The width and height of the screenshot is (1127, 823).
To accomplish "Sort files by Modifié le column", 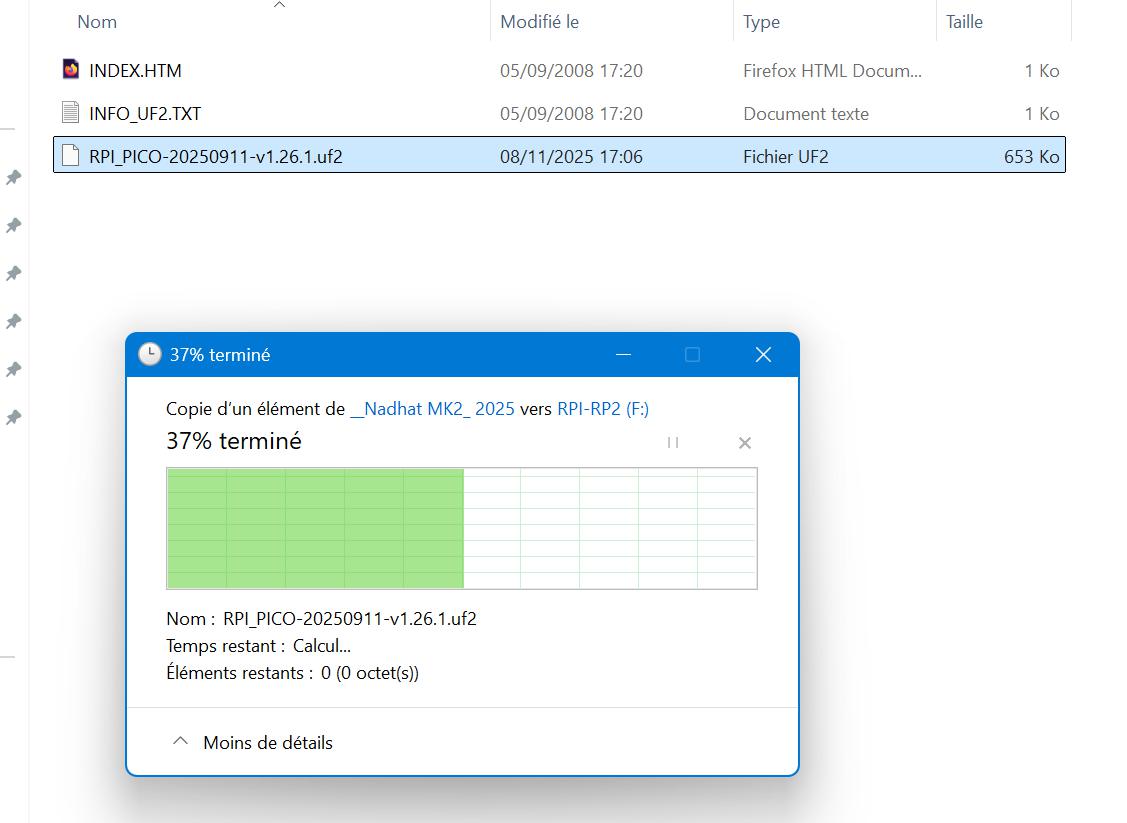I will pyautogui.click(x=539, y=21).
